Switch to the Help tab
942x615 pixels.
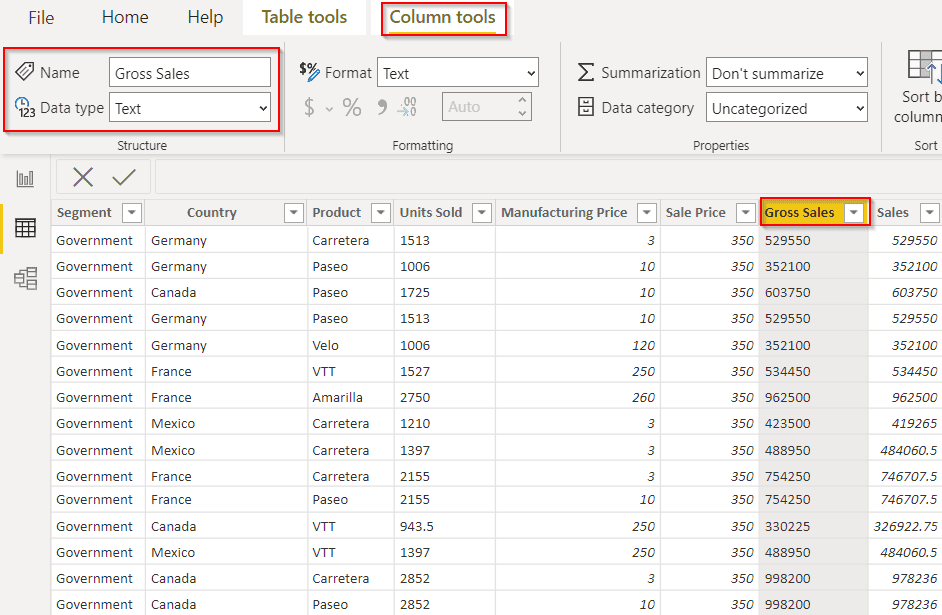[x=205, y=17]
